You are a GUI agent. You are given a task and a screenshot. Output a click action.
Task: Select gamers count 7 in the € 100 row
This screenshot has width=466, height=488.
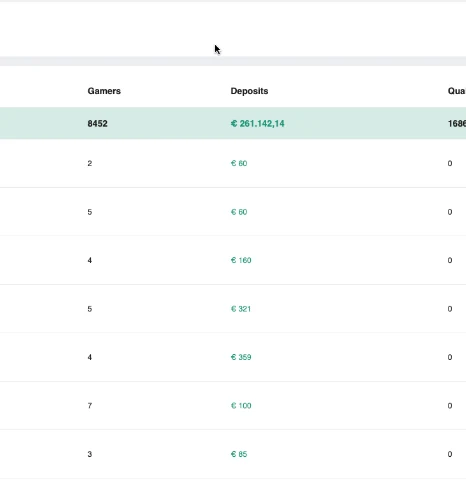click(90, 406)
